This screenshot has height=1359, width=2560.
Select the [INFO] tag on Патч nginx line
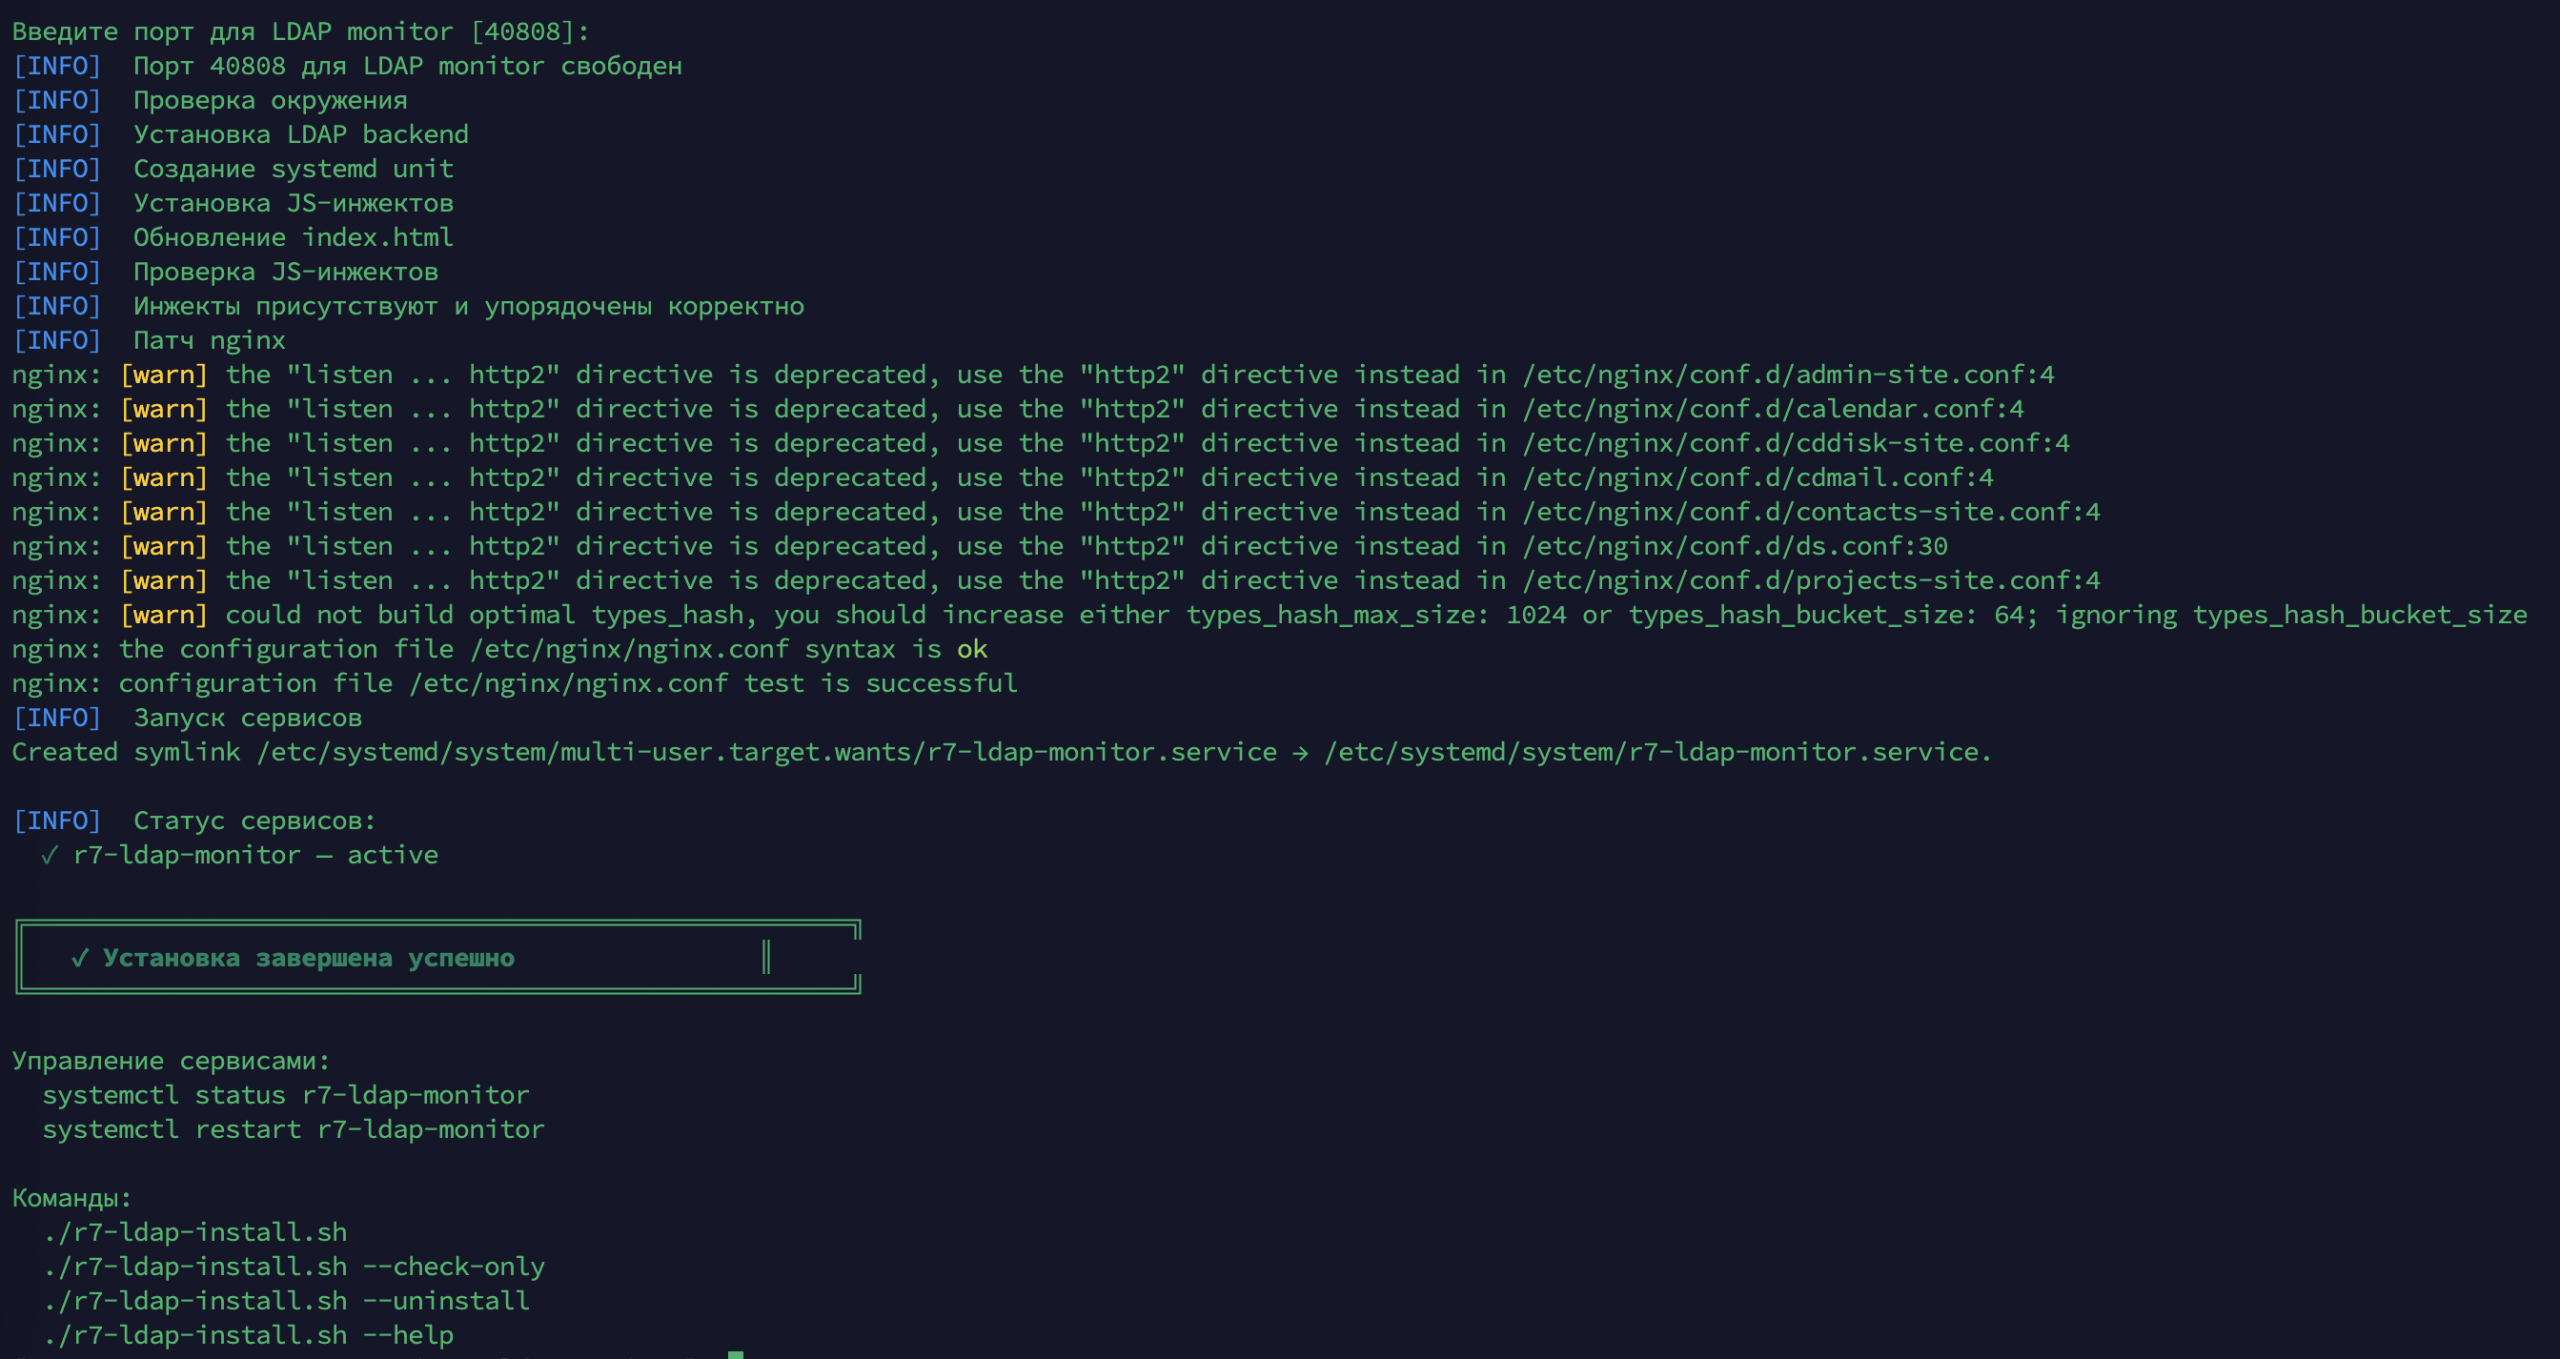[57, 340]
